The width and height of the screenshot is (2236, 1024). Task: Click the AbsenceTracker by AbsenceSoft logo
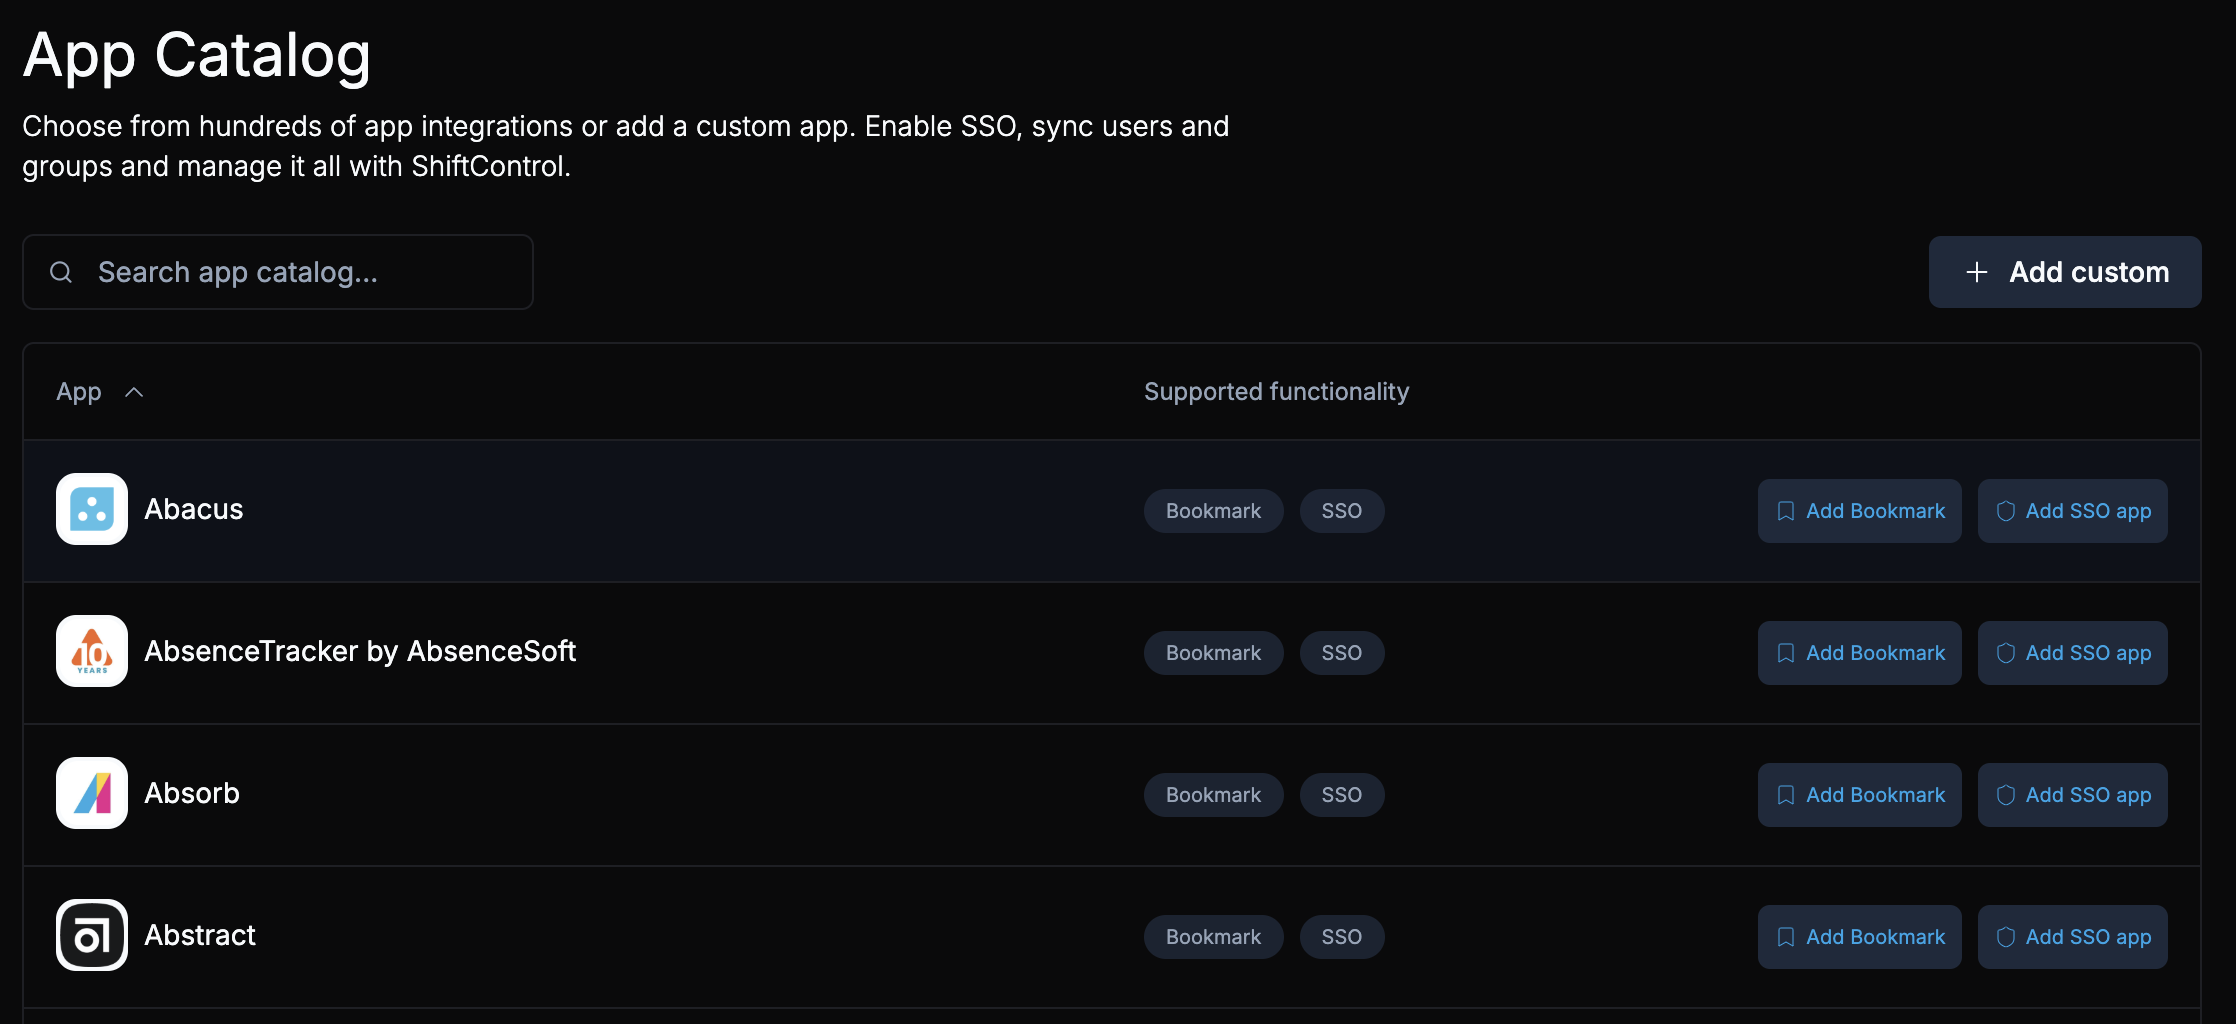point(91,651)
